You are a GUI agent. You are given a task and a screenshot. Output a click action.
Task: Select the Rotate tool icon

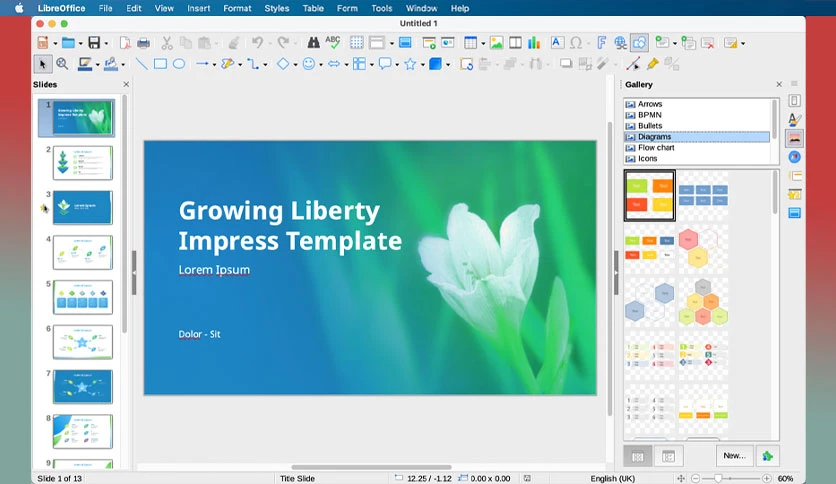(x=467, y=64)
